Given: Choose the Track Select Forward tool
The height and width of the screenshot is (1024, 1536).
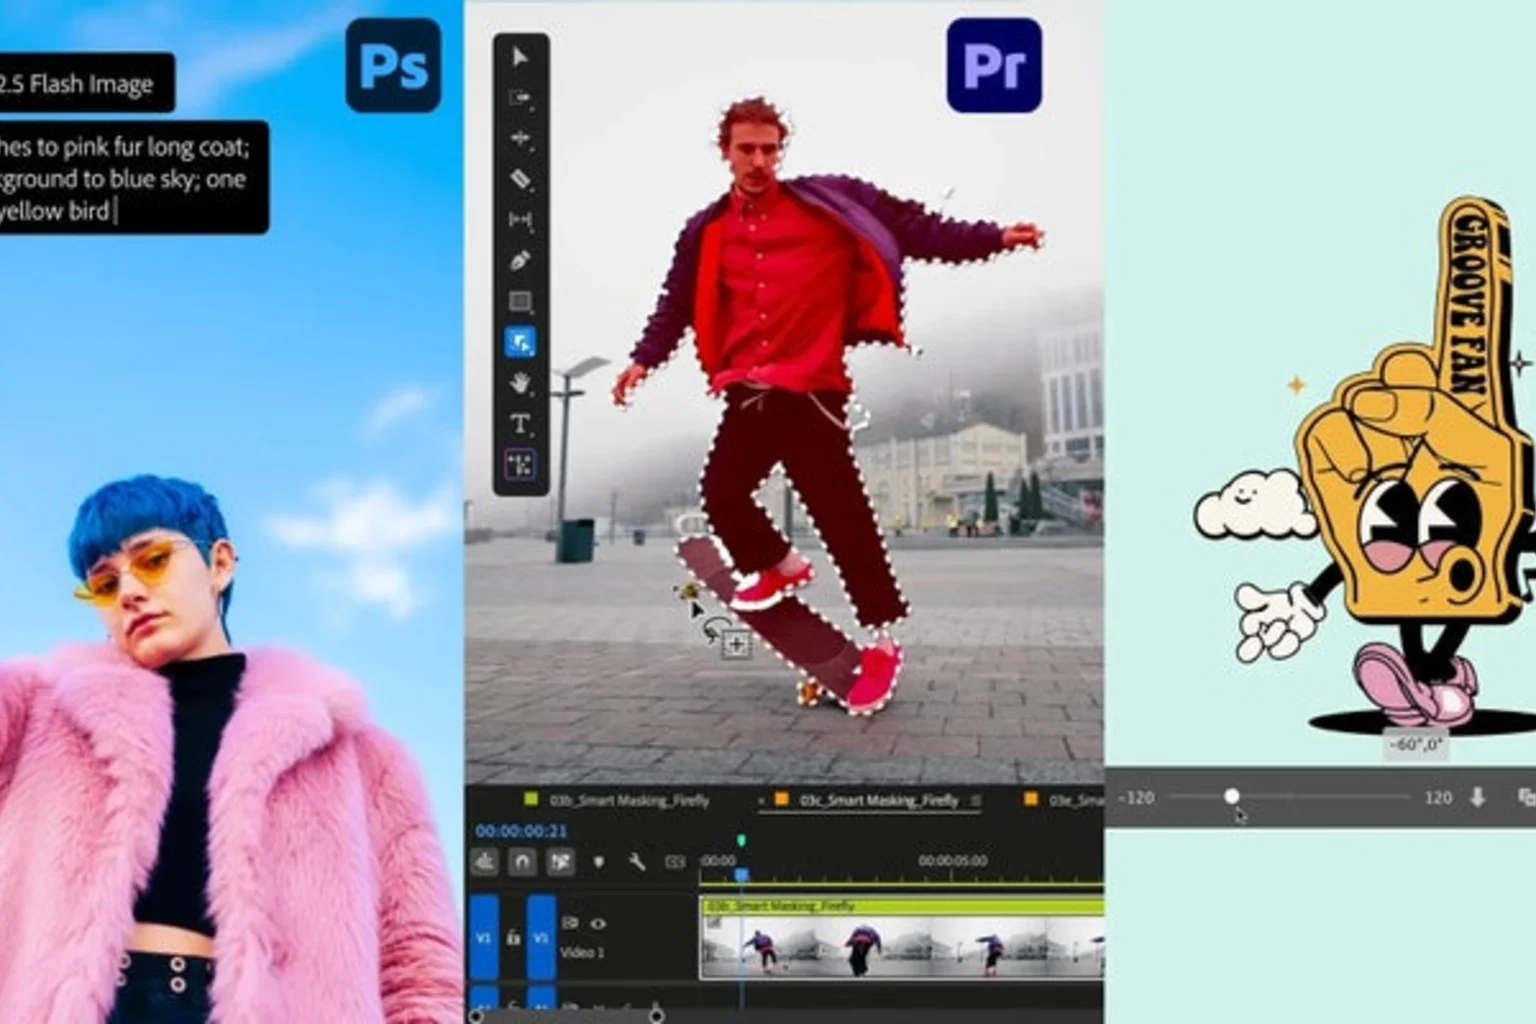Looking at the screenshot, I should [x=519, y=99].
